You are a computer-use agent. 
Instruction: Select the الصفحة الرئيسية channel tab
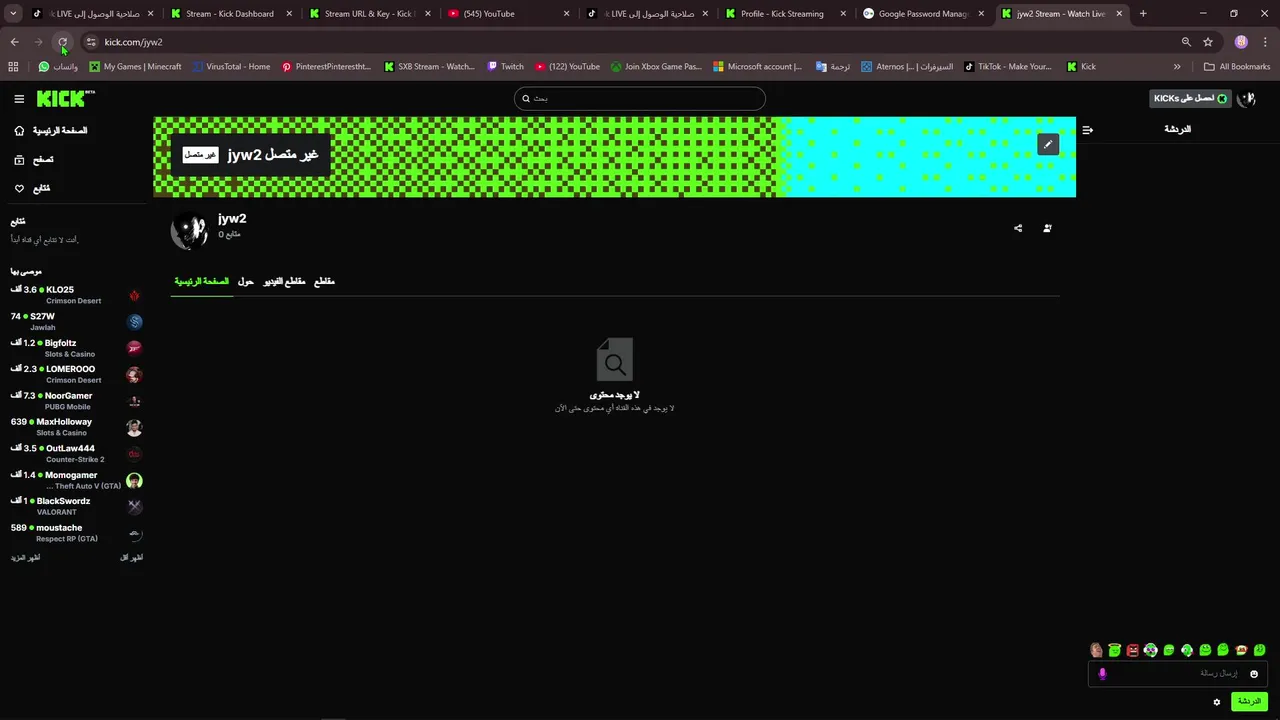[202, 282]
